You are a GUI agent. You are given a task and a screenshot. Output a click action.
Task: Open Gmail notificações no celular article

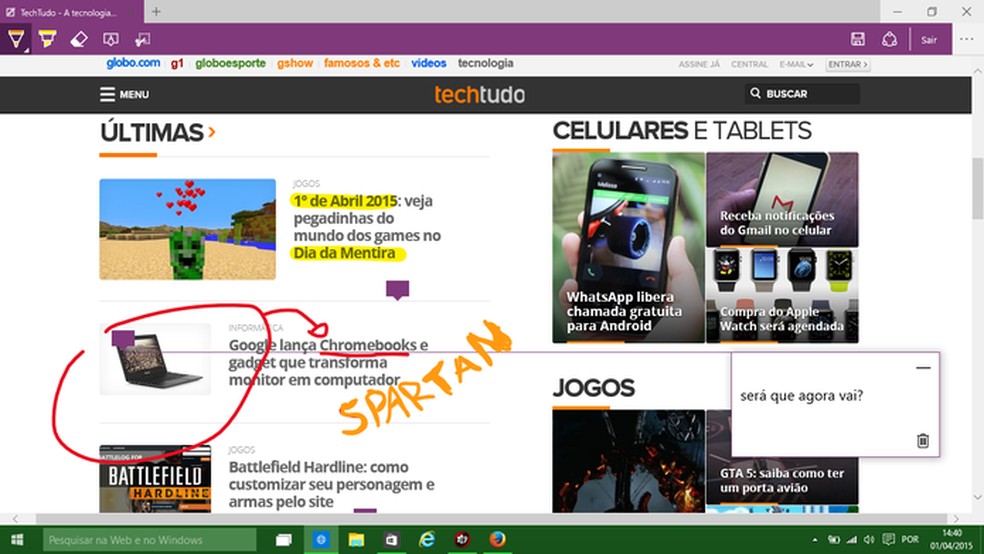click(x=782, y=199)
